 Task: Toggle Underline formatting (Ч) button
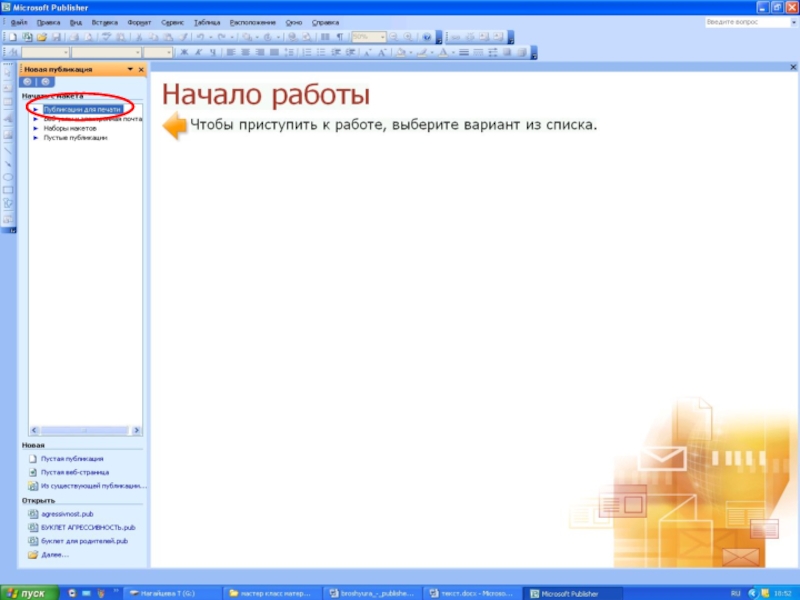pos(210,52)
